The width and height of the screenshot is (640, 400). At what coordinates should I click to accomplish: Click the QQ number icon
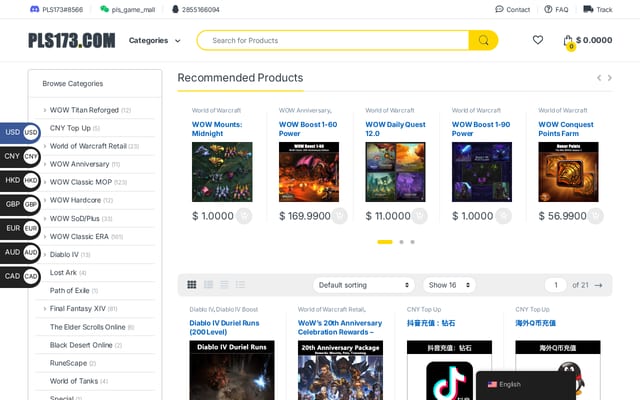(175, 9)
